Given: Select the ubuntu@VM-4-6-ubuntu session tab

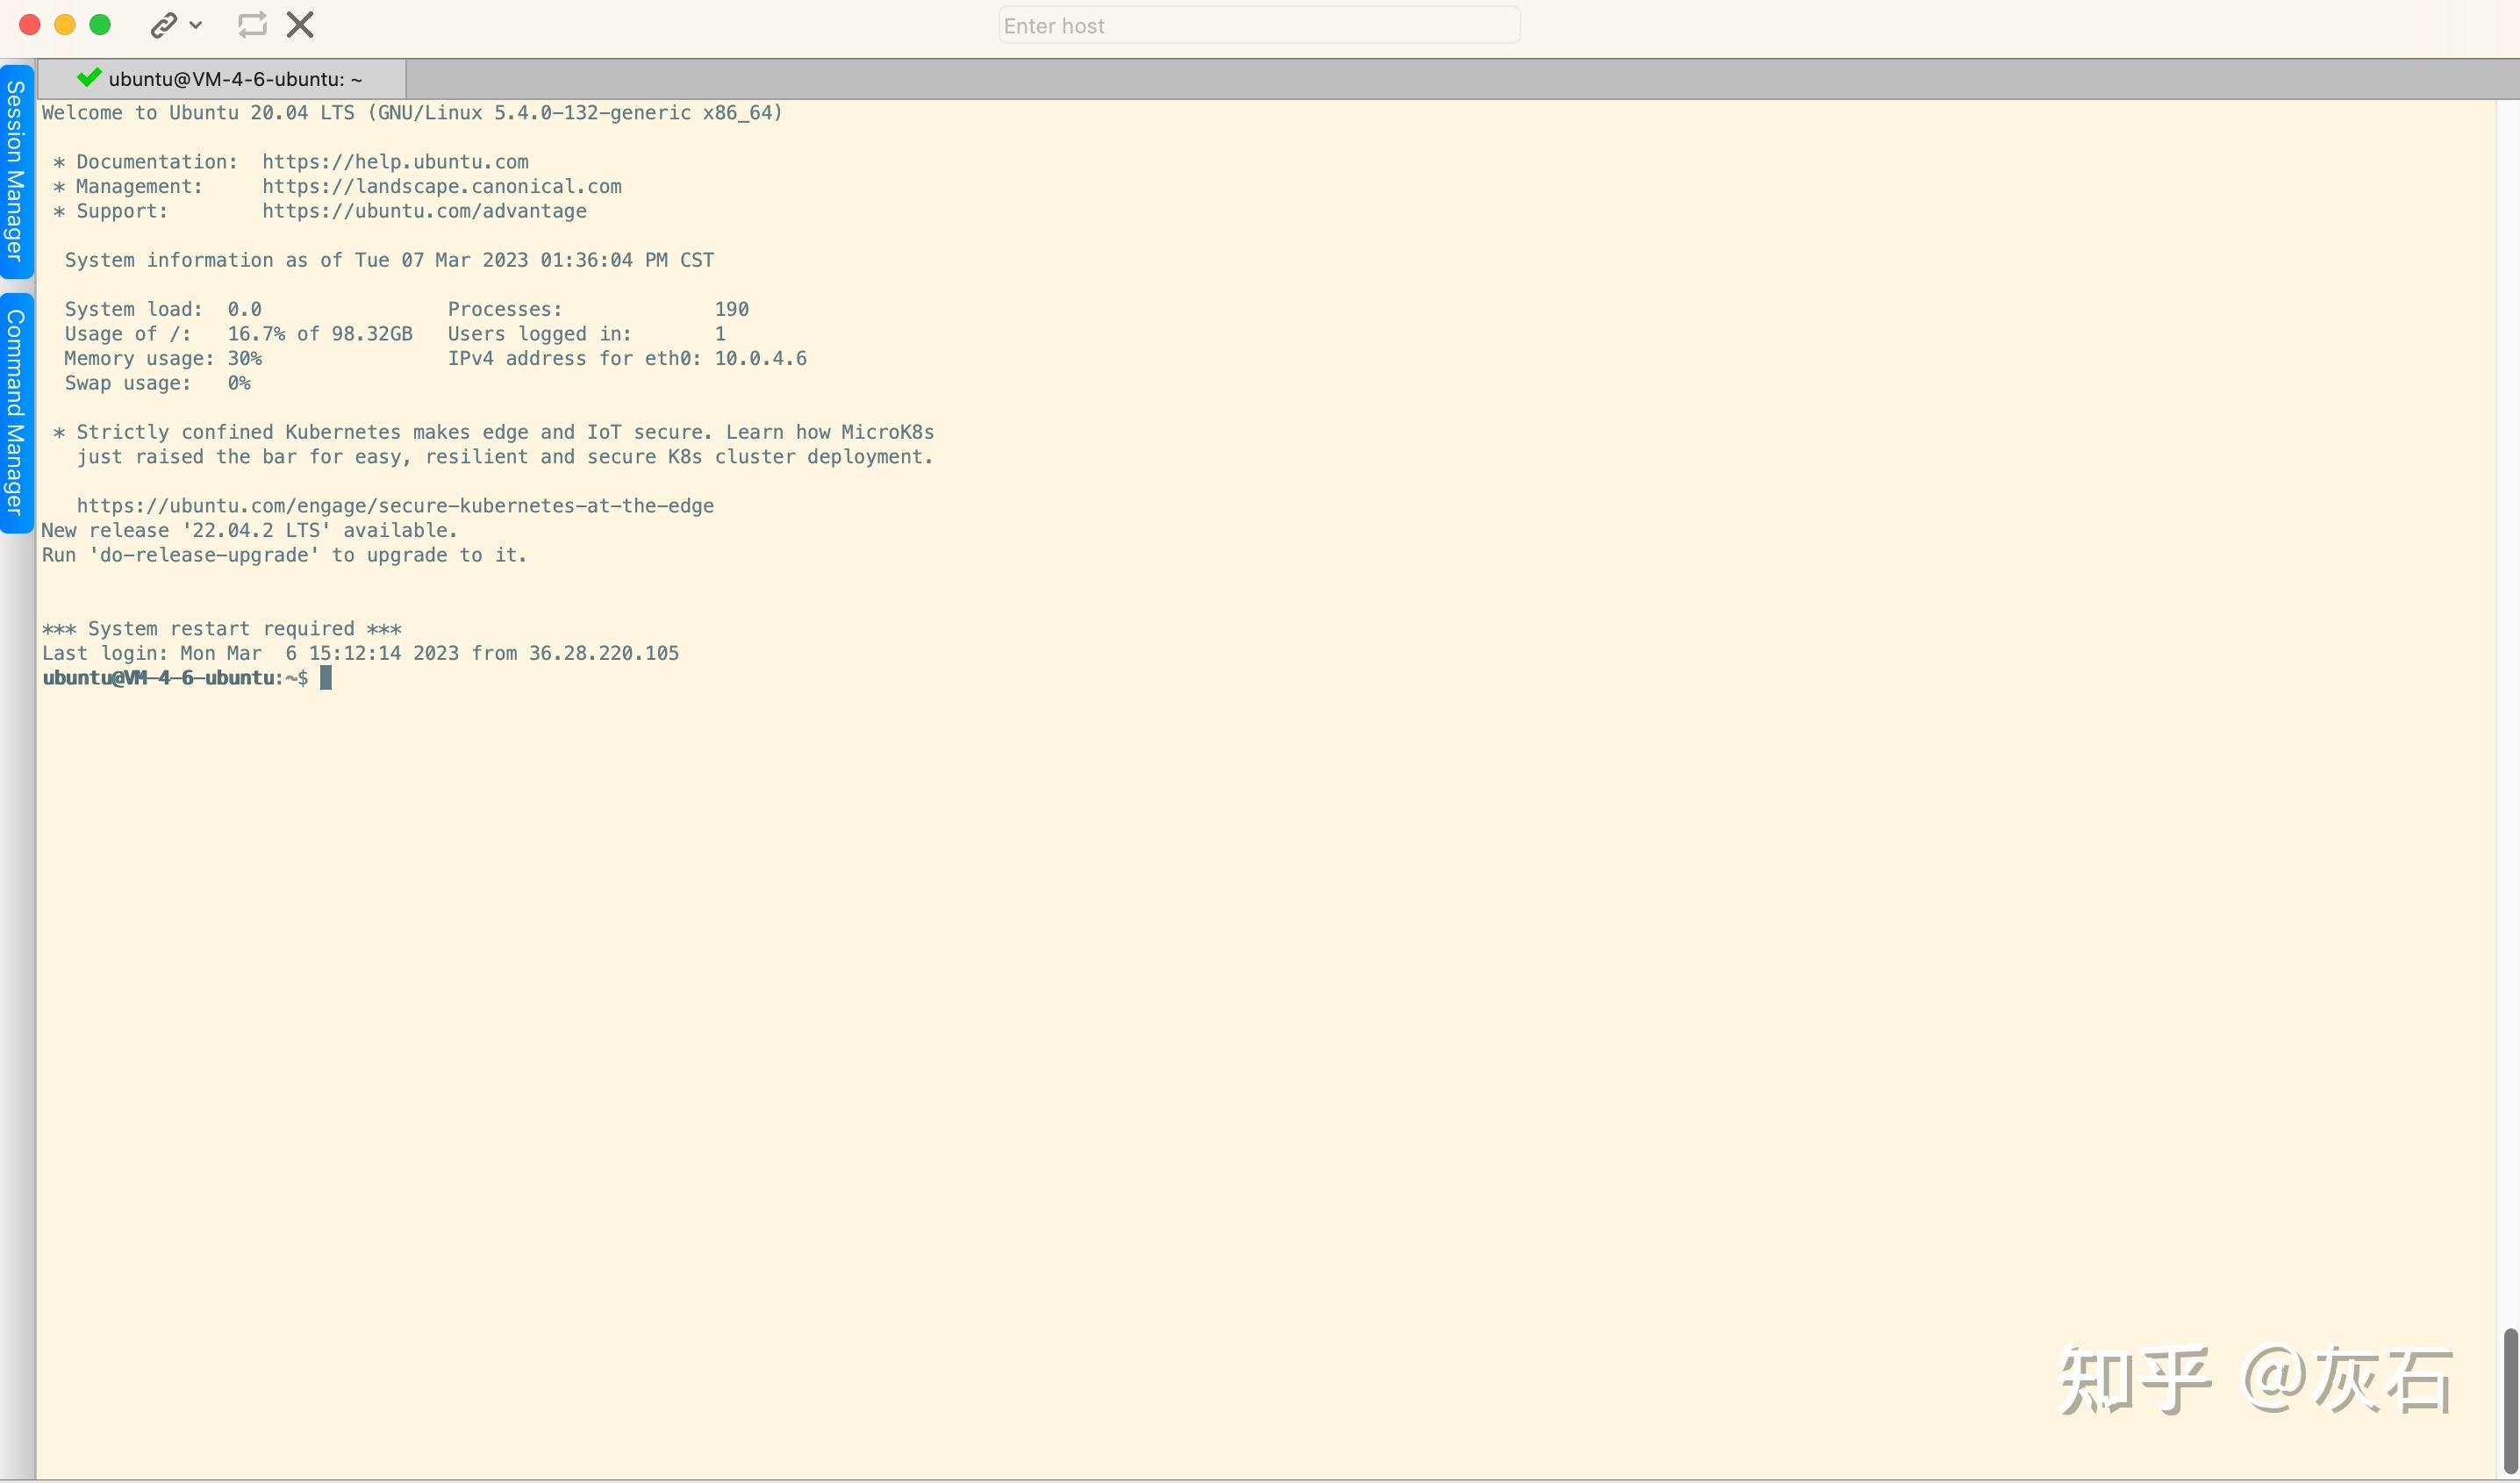Looking at the screenshot, I should 221,79.
